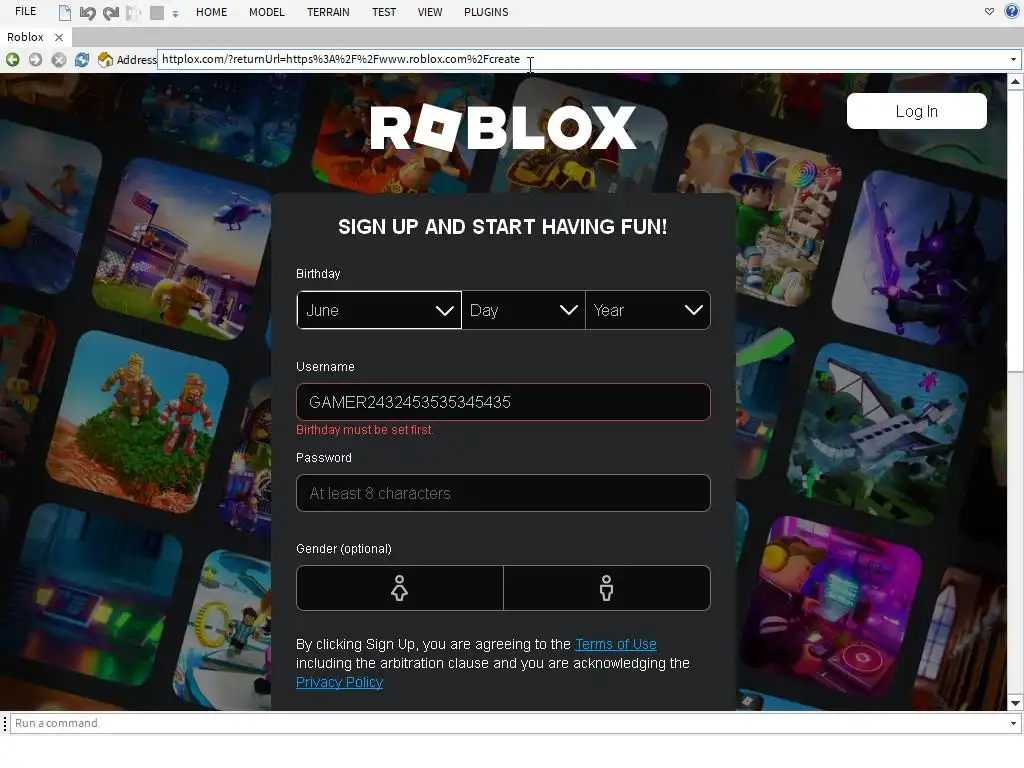Select the female gender option
1024x768 pixels.
(400, 588)
